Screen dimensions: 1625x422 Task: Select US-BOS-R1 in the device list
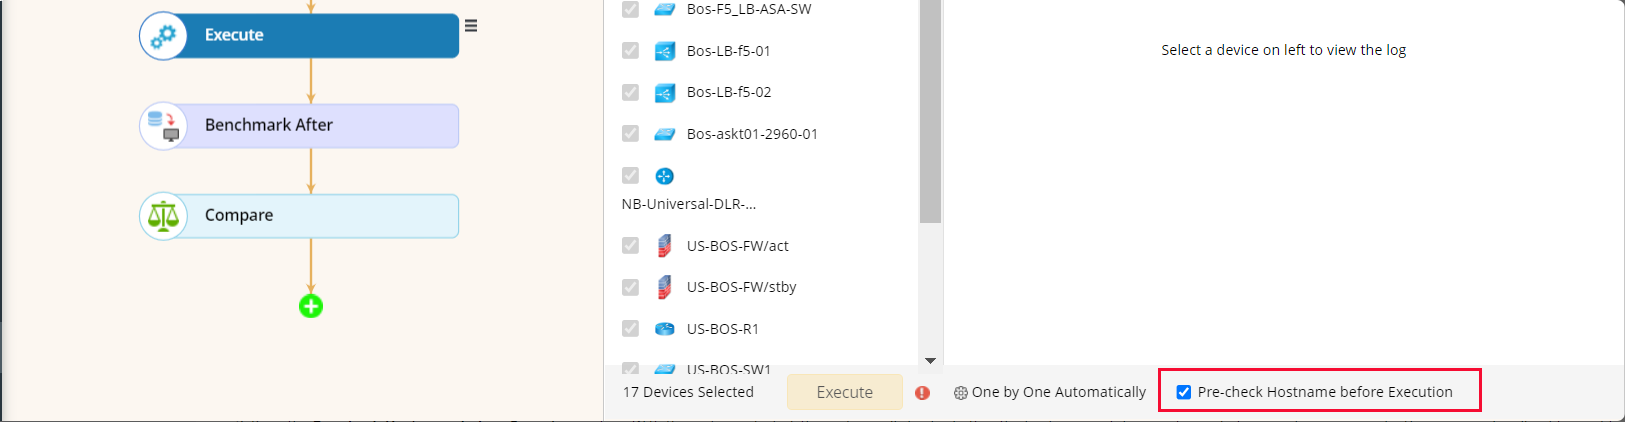pos(722,329)
